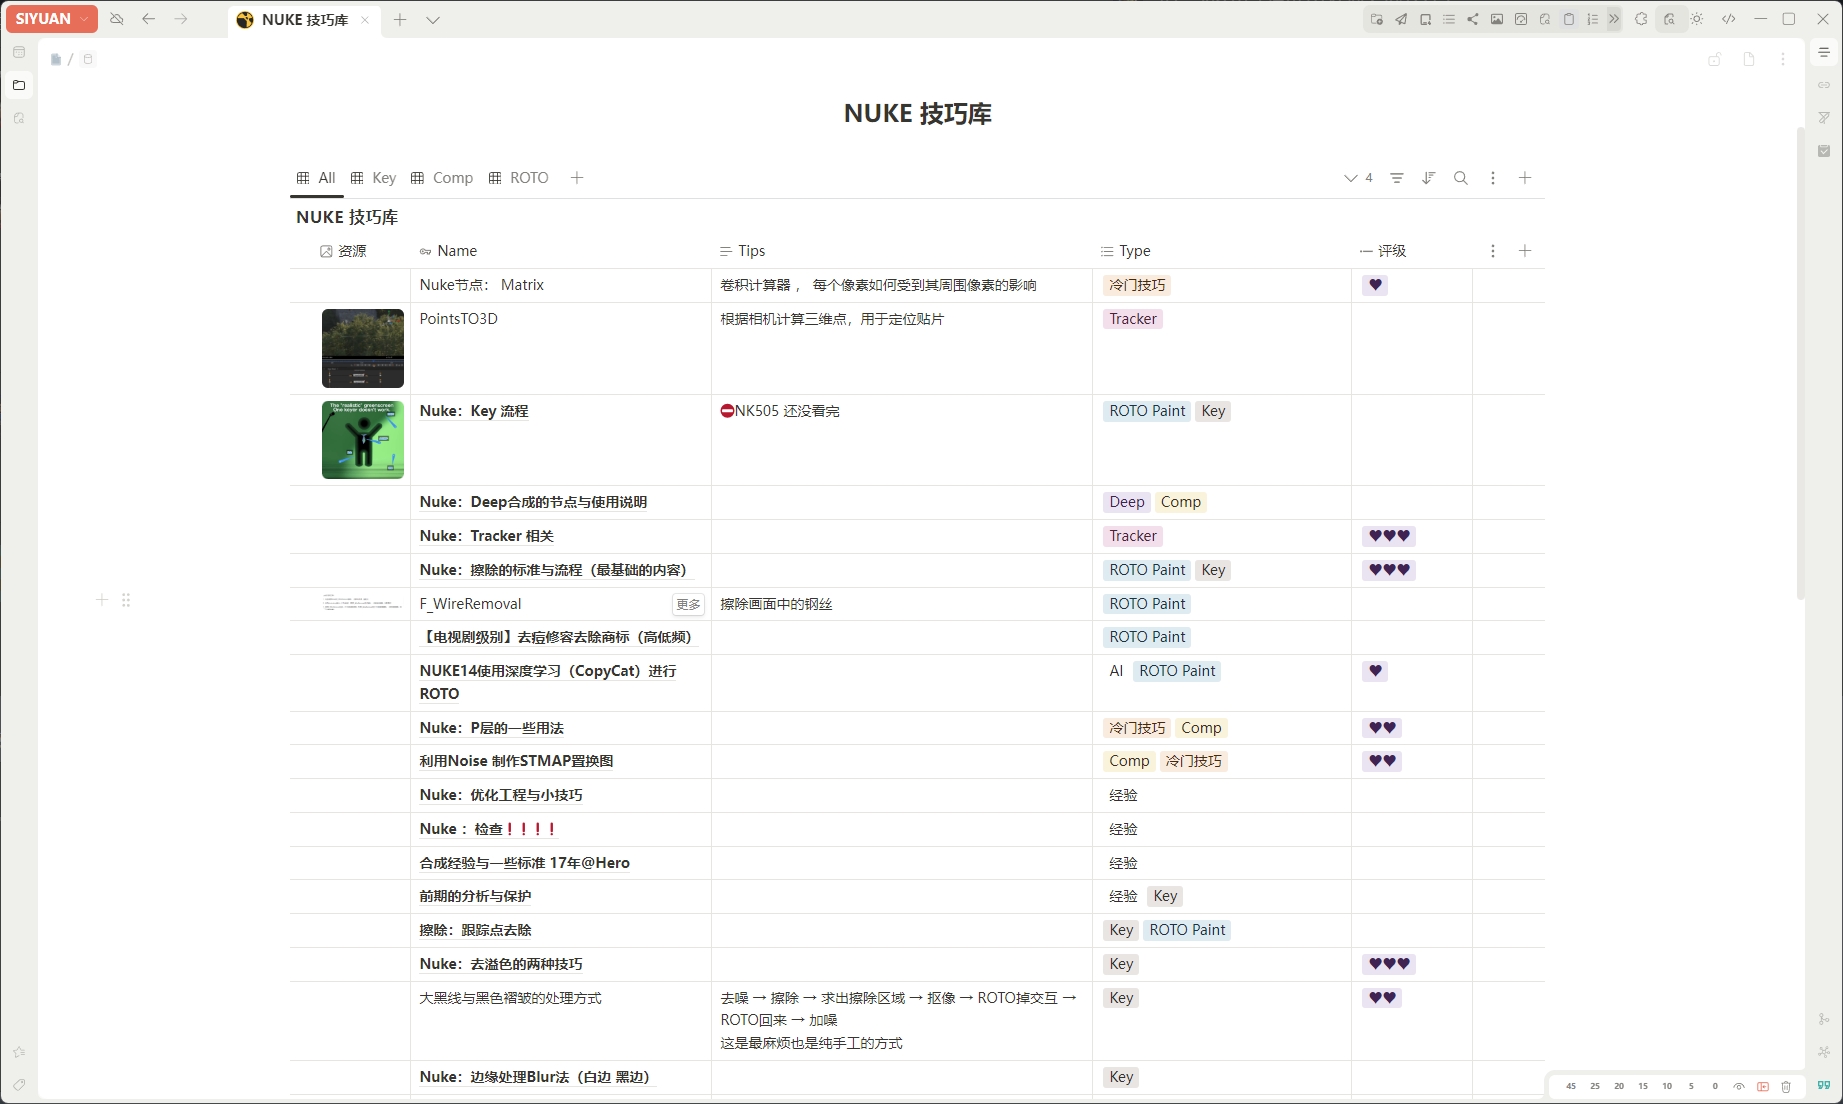Image resolution: width=1843 pixels, height=1104 pixels.
Task: Open 利用Noise 制作STMAP置换图 link
Action: (x=516, y=761)
